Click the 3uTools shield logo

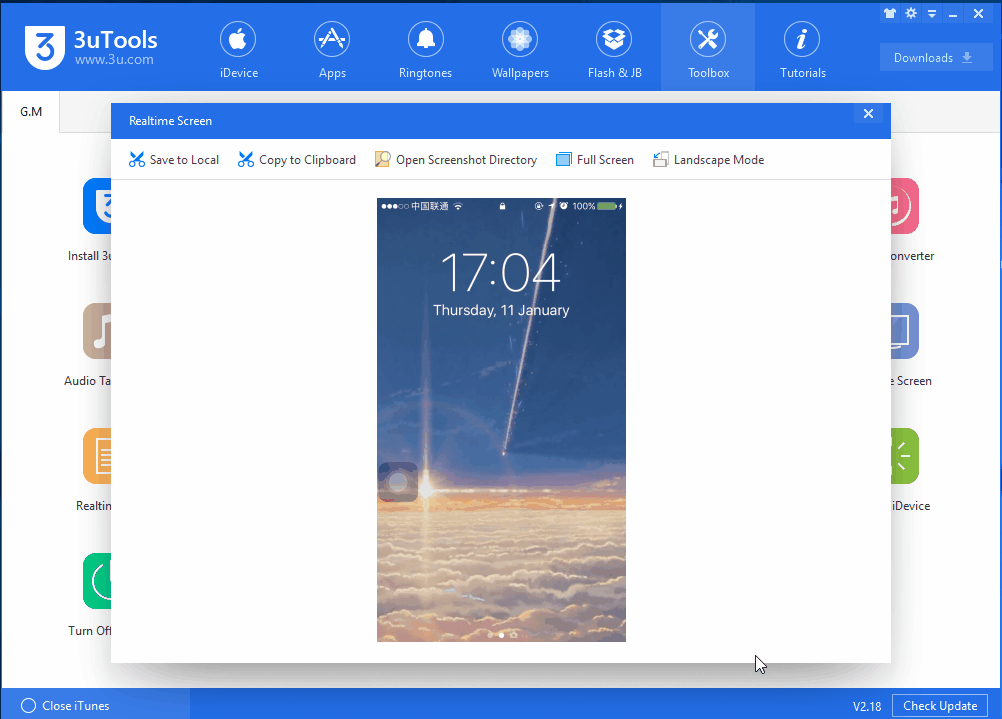pos(45,47)
